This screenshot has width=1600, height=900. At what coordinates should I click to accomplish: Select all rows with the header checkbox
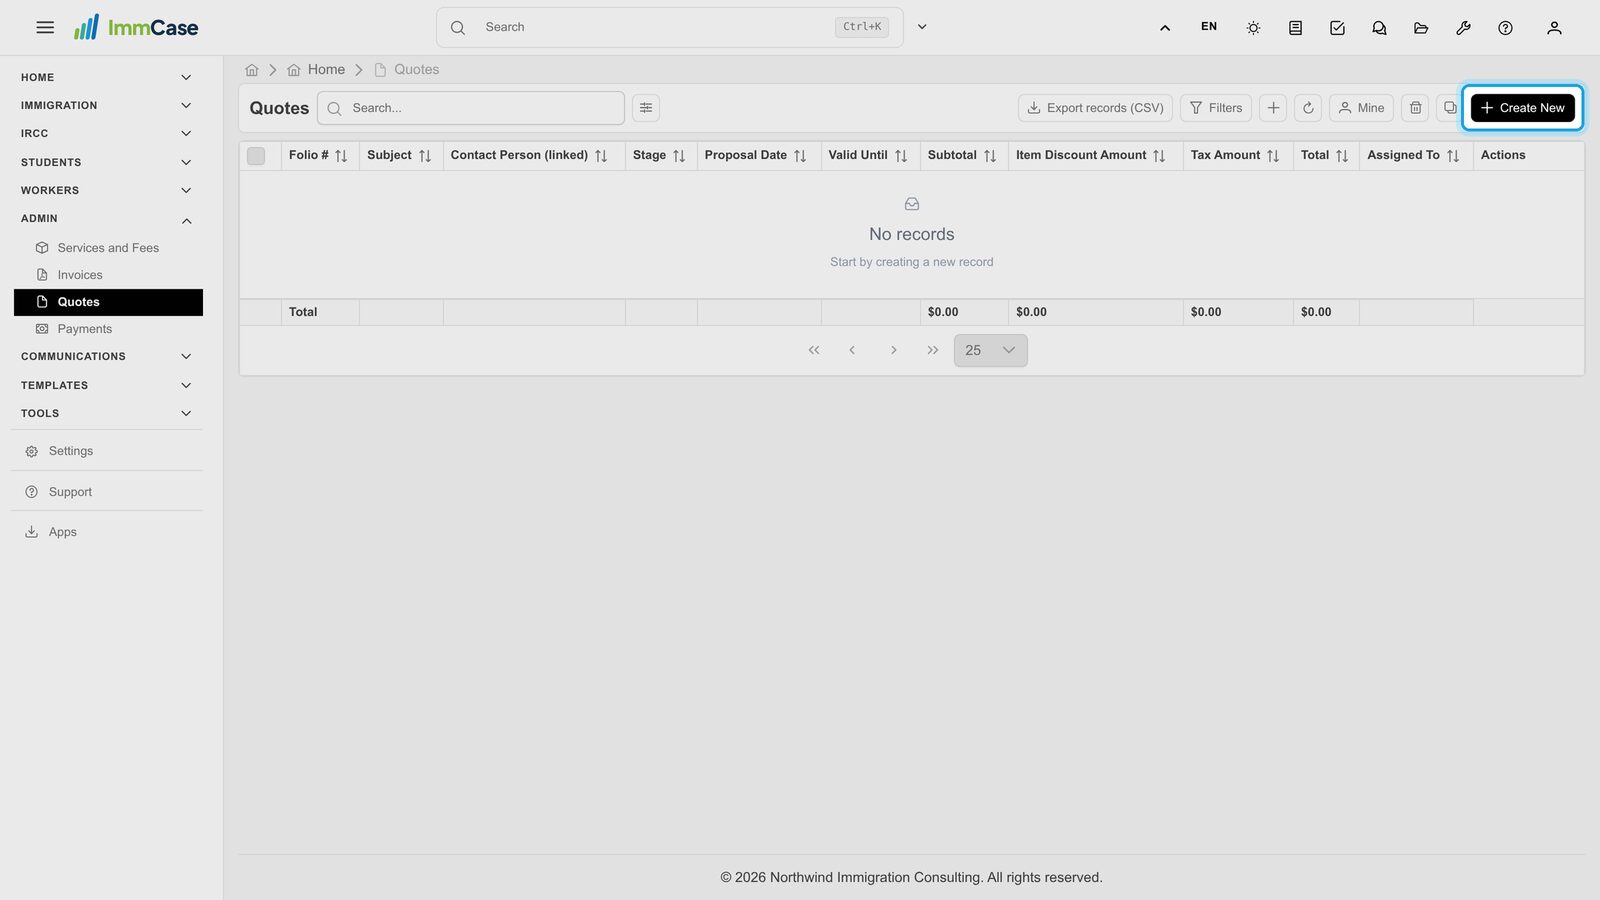(x=256, y=156)
